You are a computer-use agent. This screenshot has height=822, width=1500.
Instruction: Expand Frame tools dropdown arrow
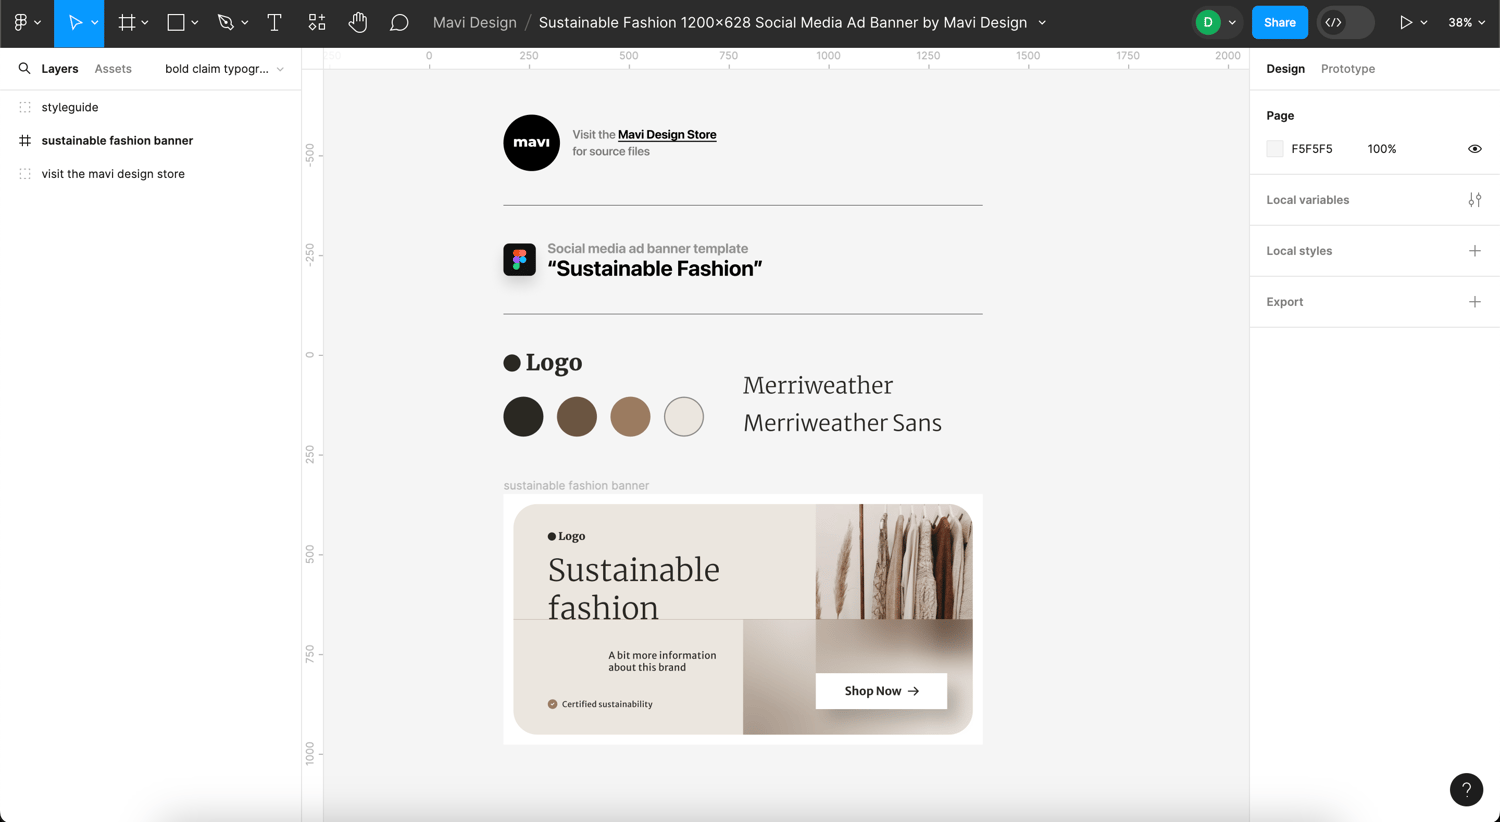coord(145,22)
